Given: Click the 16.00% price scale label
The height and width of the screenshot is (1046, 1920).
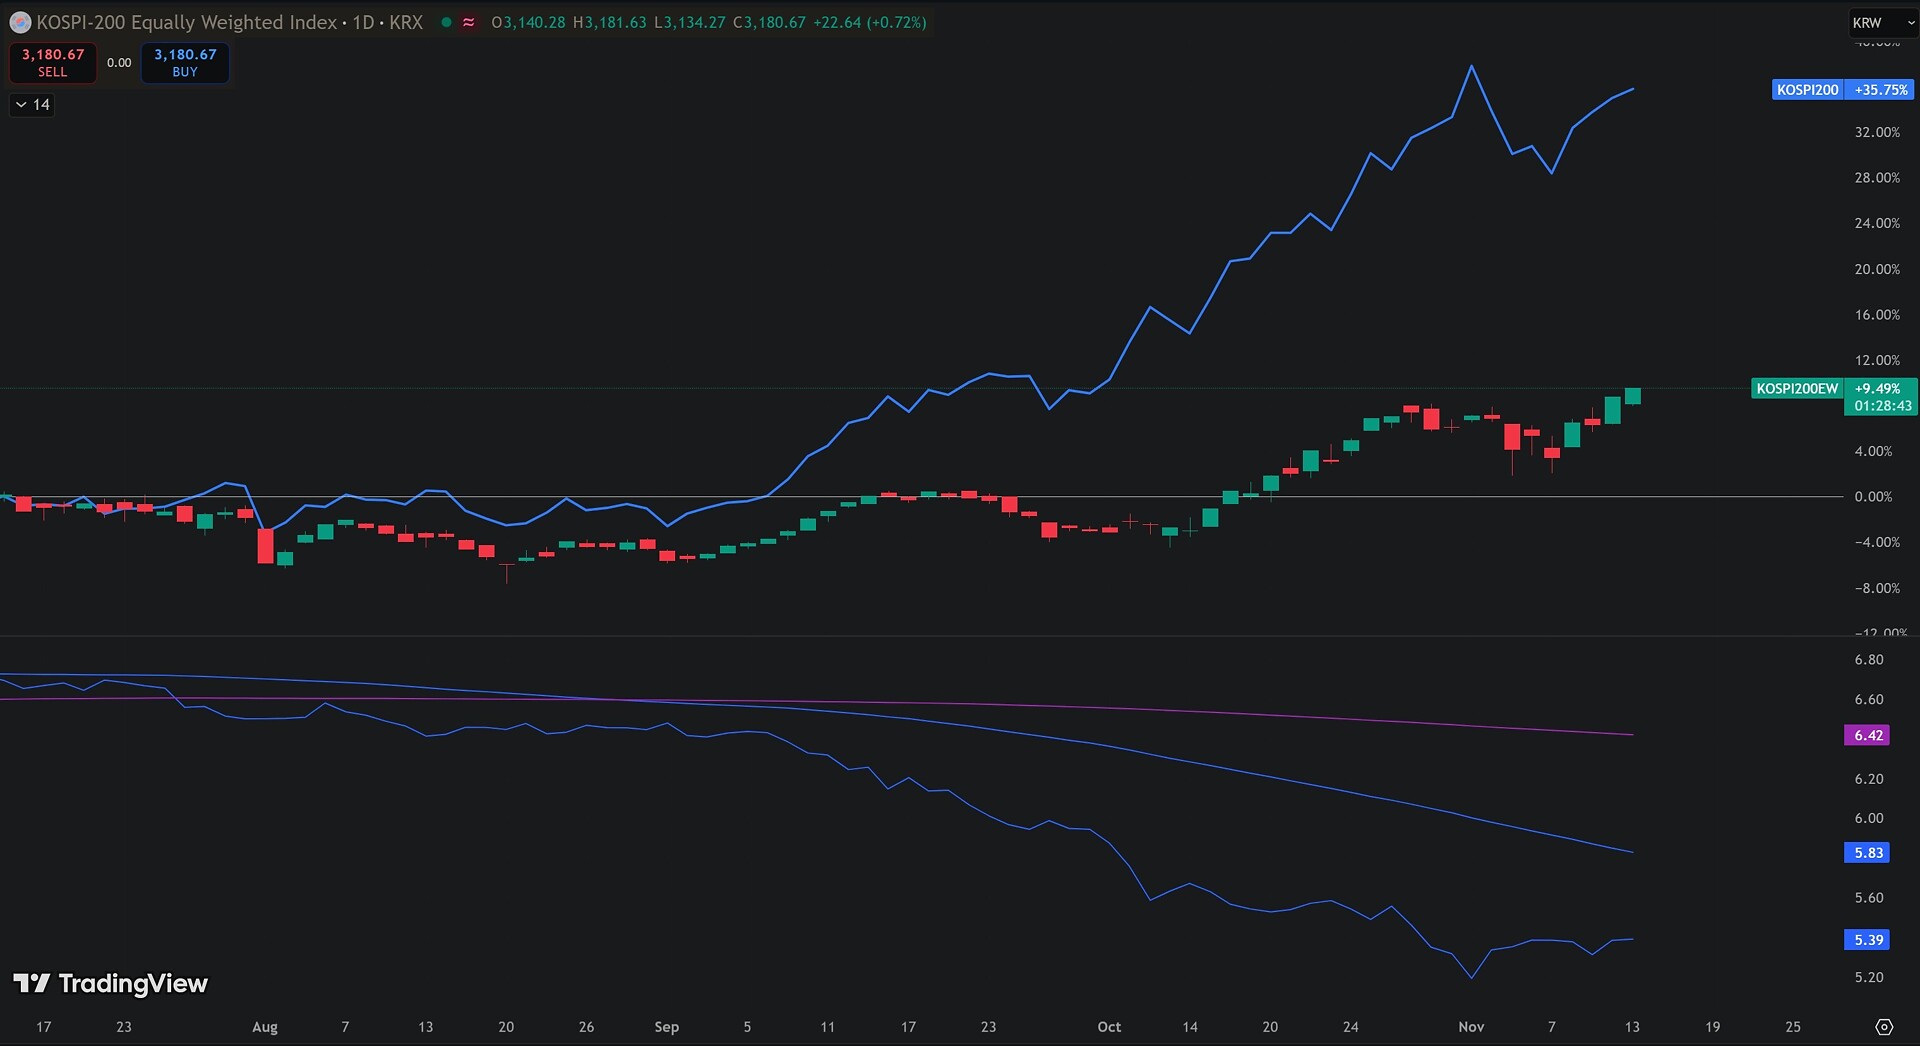Looking at the screenshot, I should (1877, 315).
